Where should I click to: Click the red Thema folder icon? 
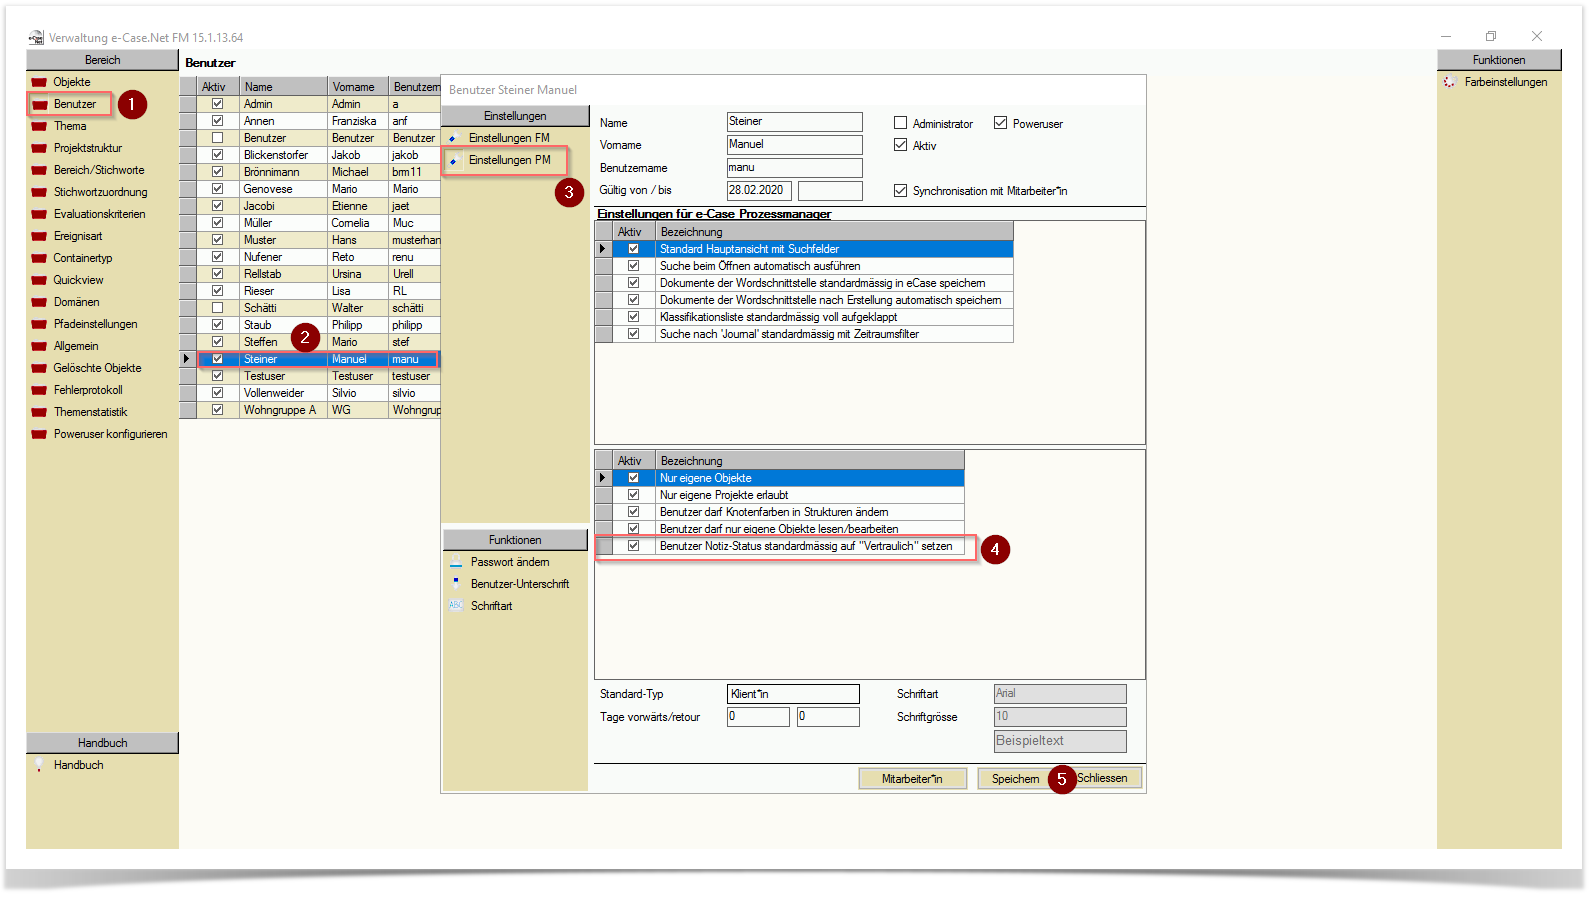(x=39, y=126)
